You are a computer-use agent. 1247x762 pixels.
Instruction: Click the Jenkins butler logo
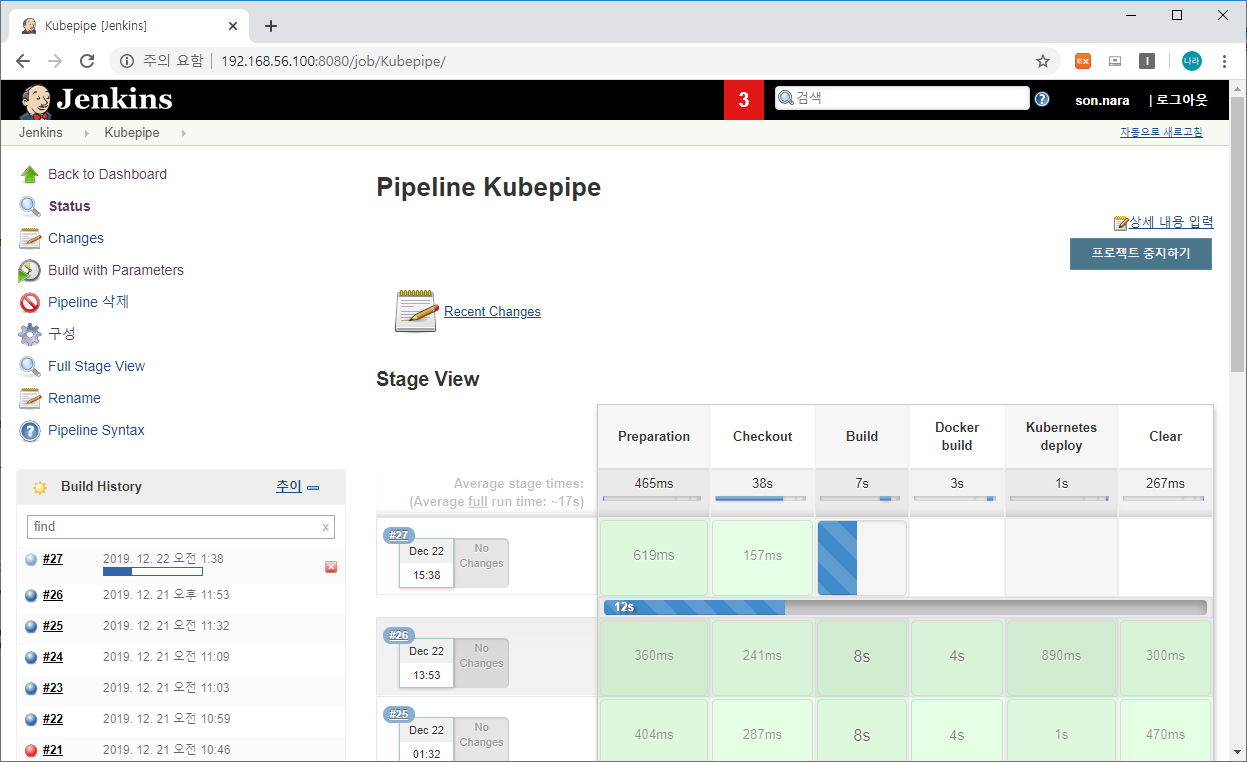click(x=37, y=101)
